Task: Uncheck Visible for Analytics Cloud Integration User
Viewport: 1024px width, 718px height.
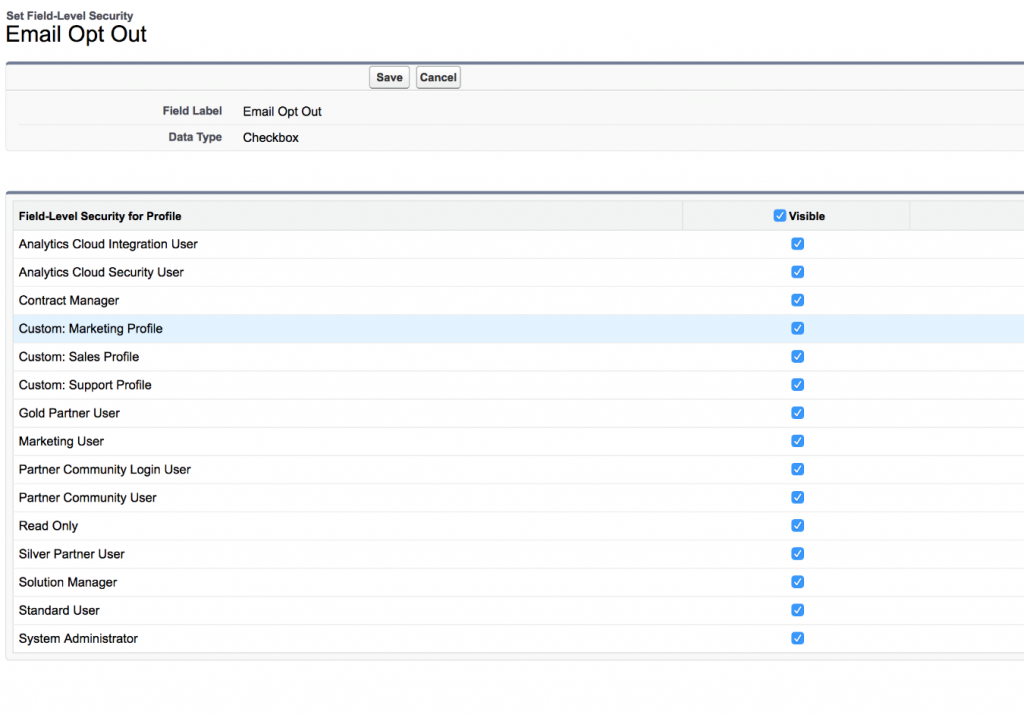Action: pyautogui.click(x=797, y=244)
